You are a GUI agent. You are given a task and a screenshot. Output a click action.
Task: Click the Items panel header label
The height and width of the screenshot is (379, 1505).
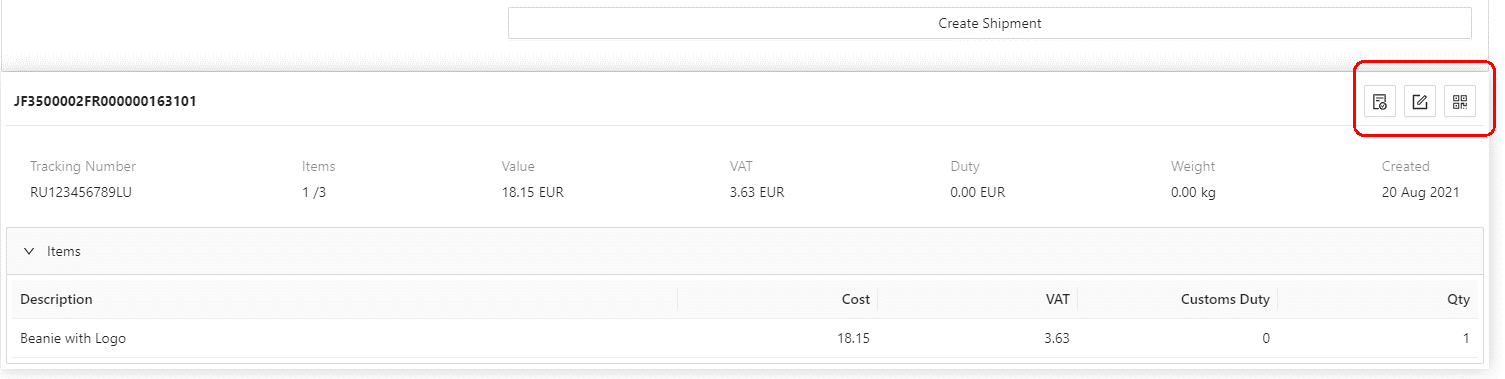(64, 252)
